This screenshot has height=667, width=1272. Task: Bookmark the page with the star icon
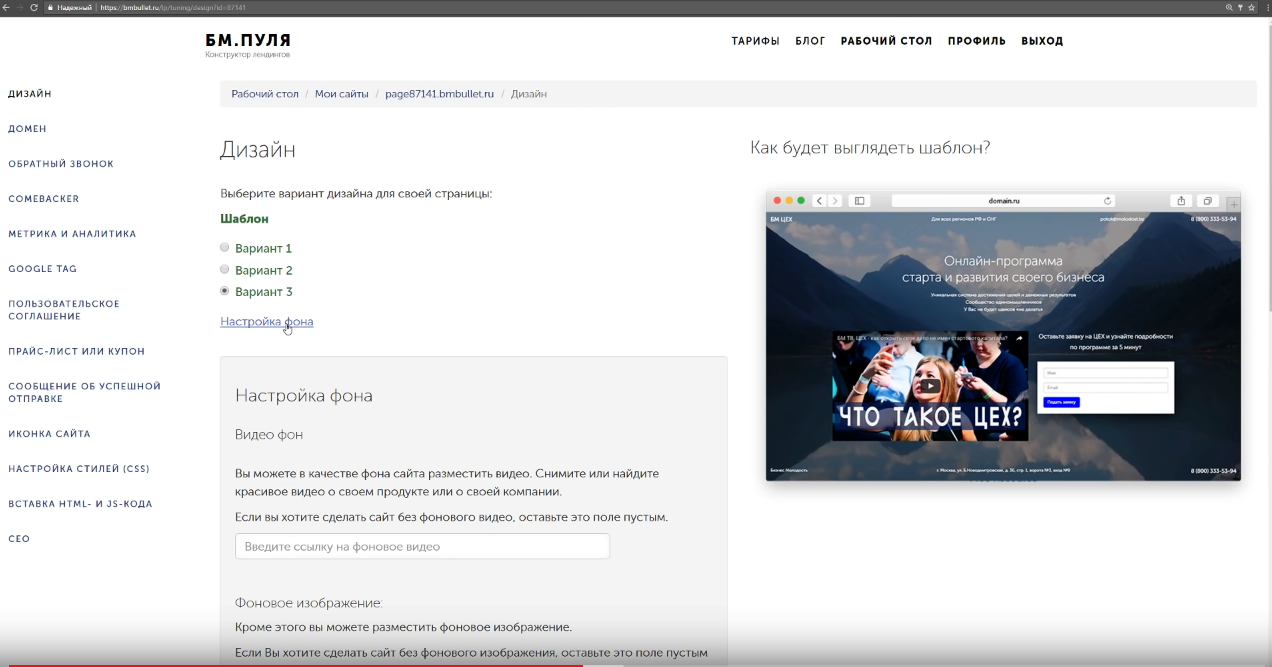[x=1251, y=7]
